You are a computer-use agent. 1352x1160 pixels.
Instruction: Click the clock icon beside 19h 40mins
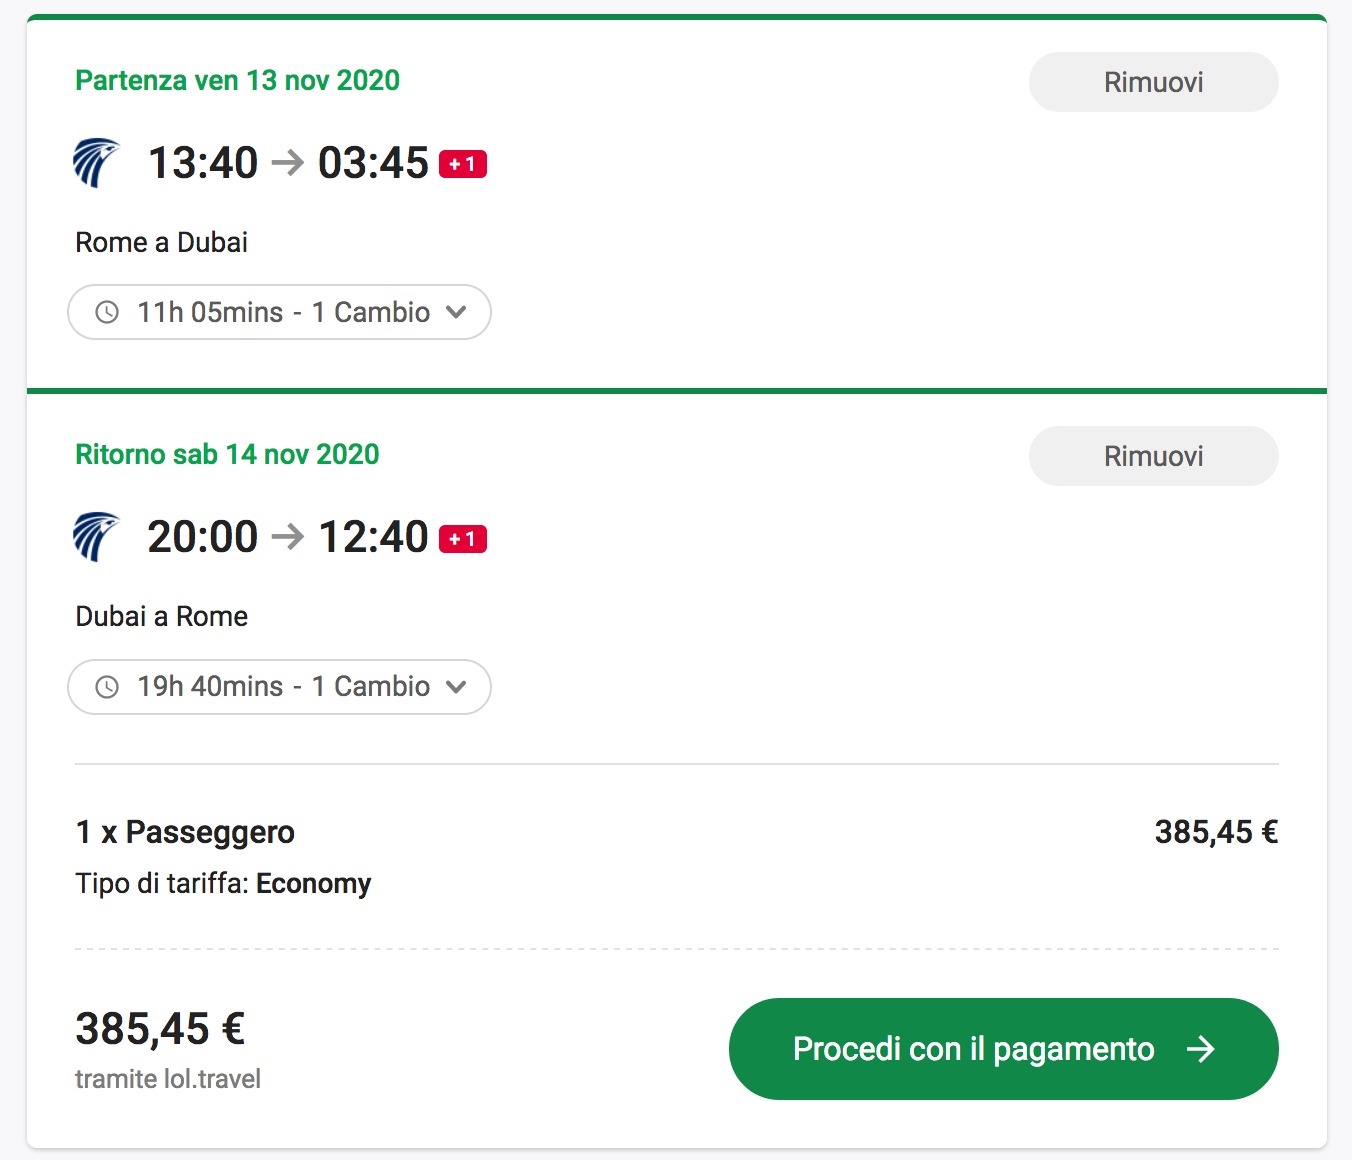pos(107,687)
